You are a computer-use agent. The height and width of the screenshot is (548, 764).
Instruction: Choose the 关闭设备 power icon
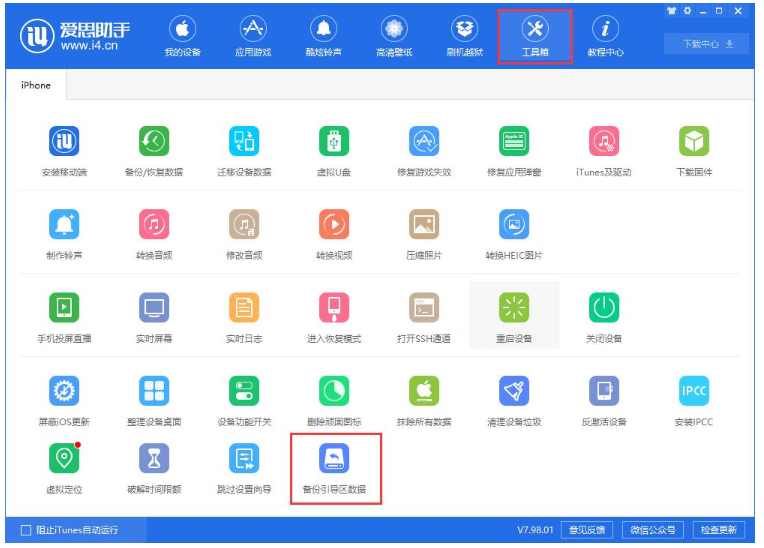[x=604, y=308]
